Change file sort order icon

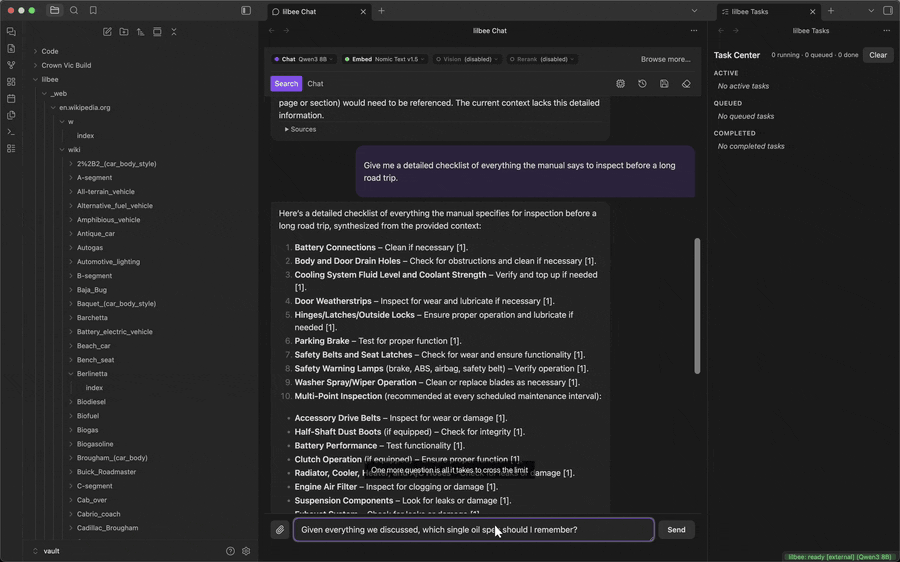[x=140, y=32]
